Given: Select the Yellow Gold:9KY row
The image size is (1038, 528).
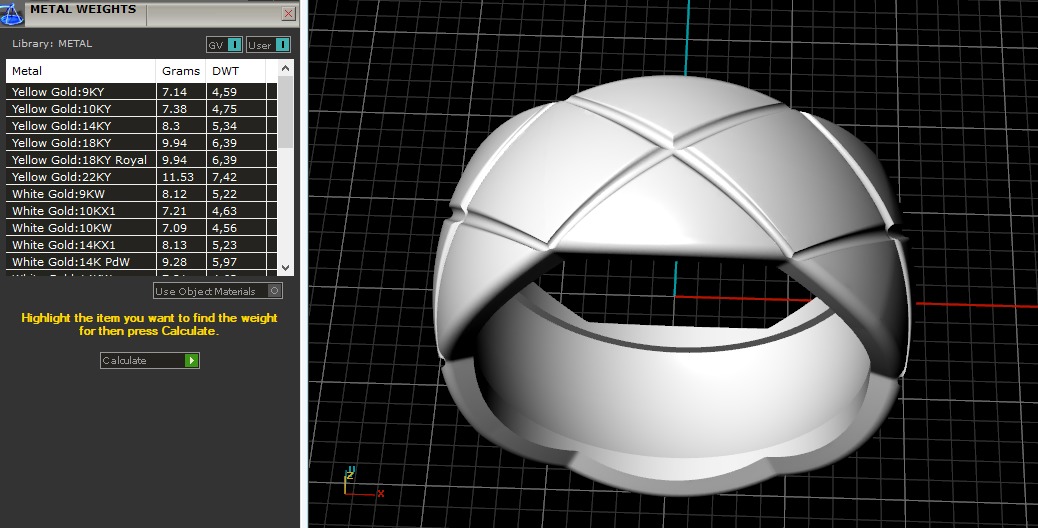Looking at the screenshot, I should (x=142, y=92).
